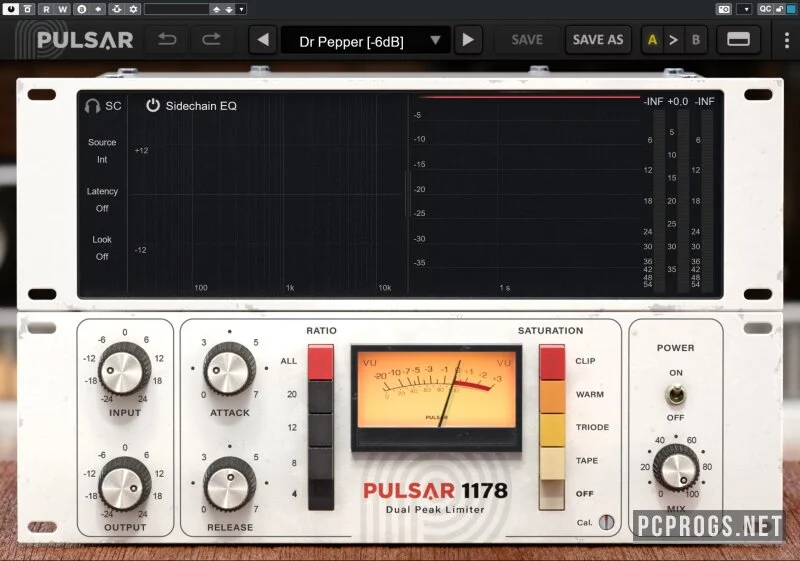Image resolution: width=800 pixels, height=561 pixels.
Task: Click the Cal. calibration screw
Action: pyautogui.click(x=606, y=522)
